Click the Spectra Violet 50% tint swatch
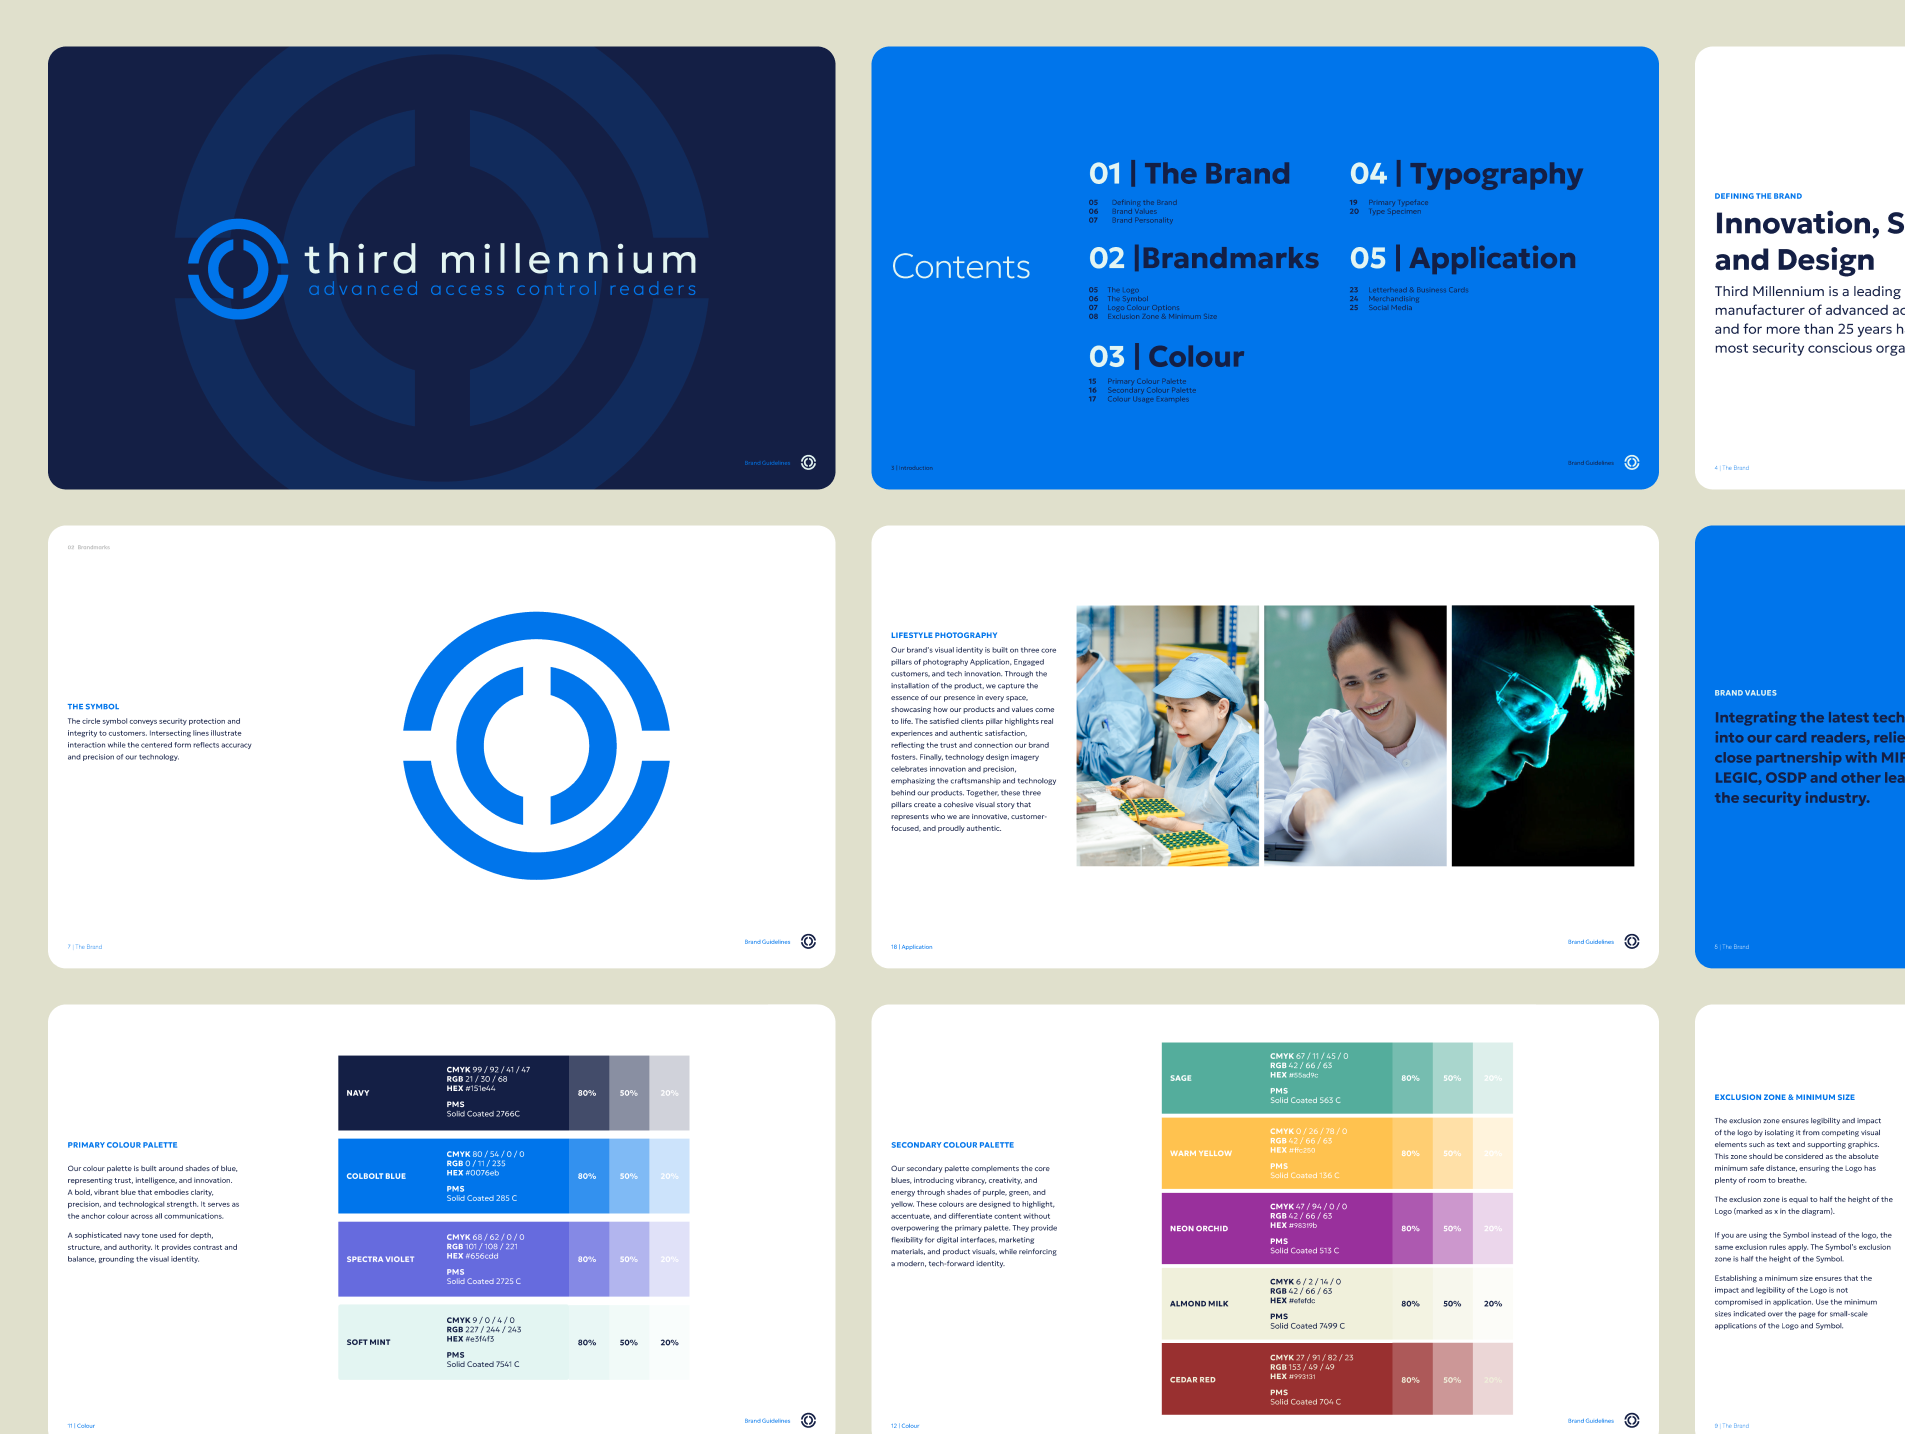 point(629,1259)
